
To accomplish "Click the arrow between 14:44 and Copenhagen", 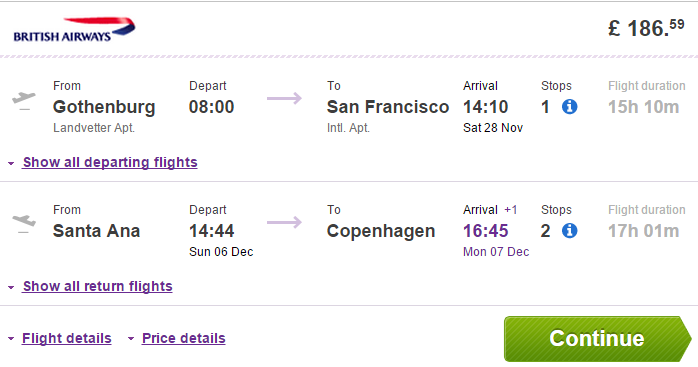I will (x=284, y=222).
